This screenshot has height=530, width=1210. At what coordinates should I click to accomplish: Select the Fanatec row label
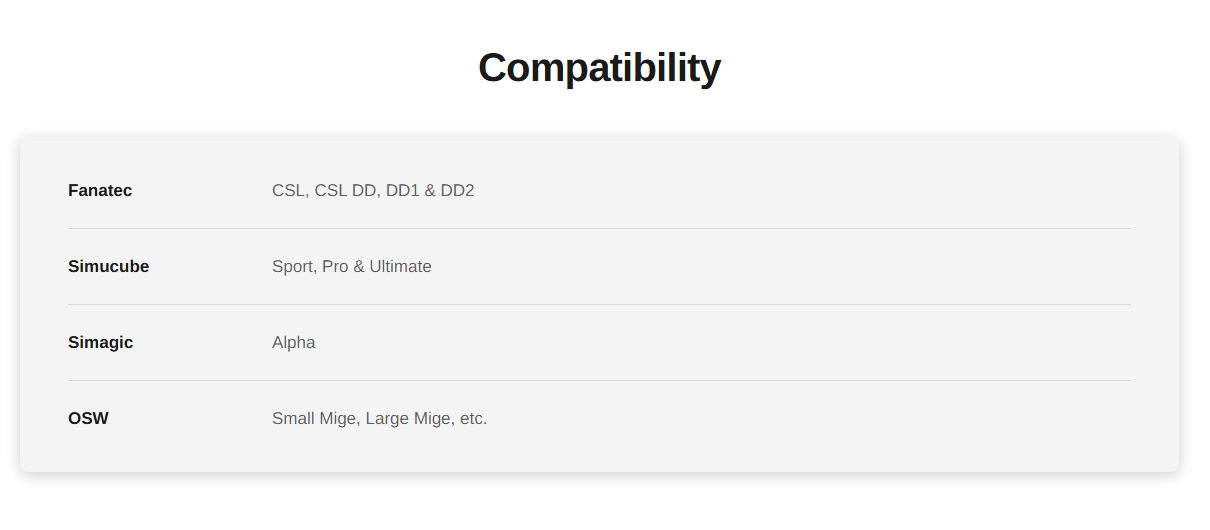[x=100, y=190]
